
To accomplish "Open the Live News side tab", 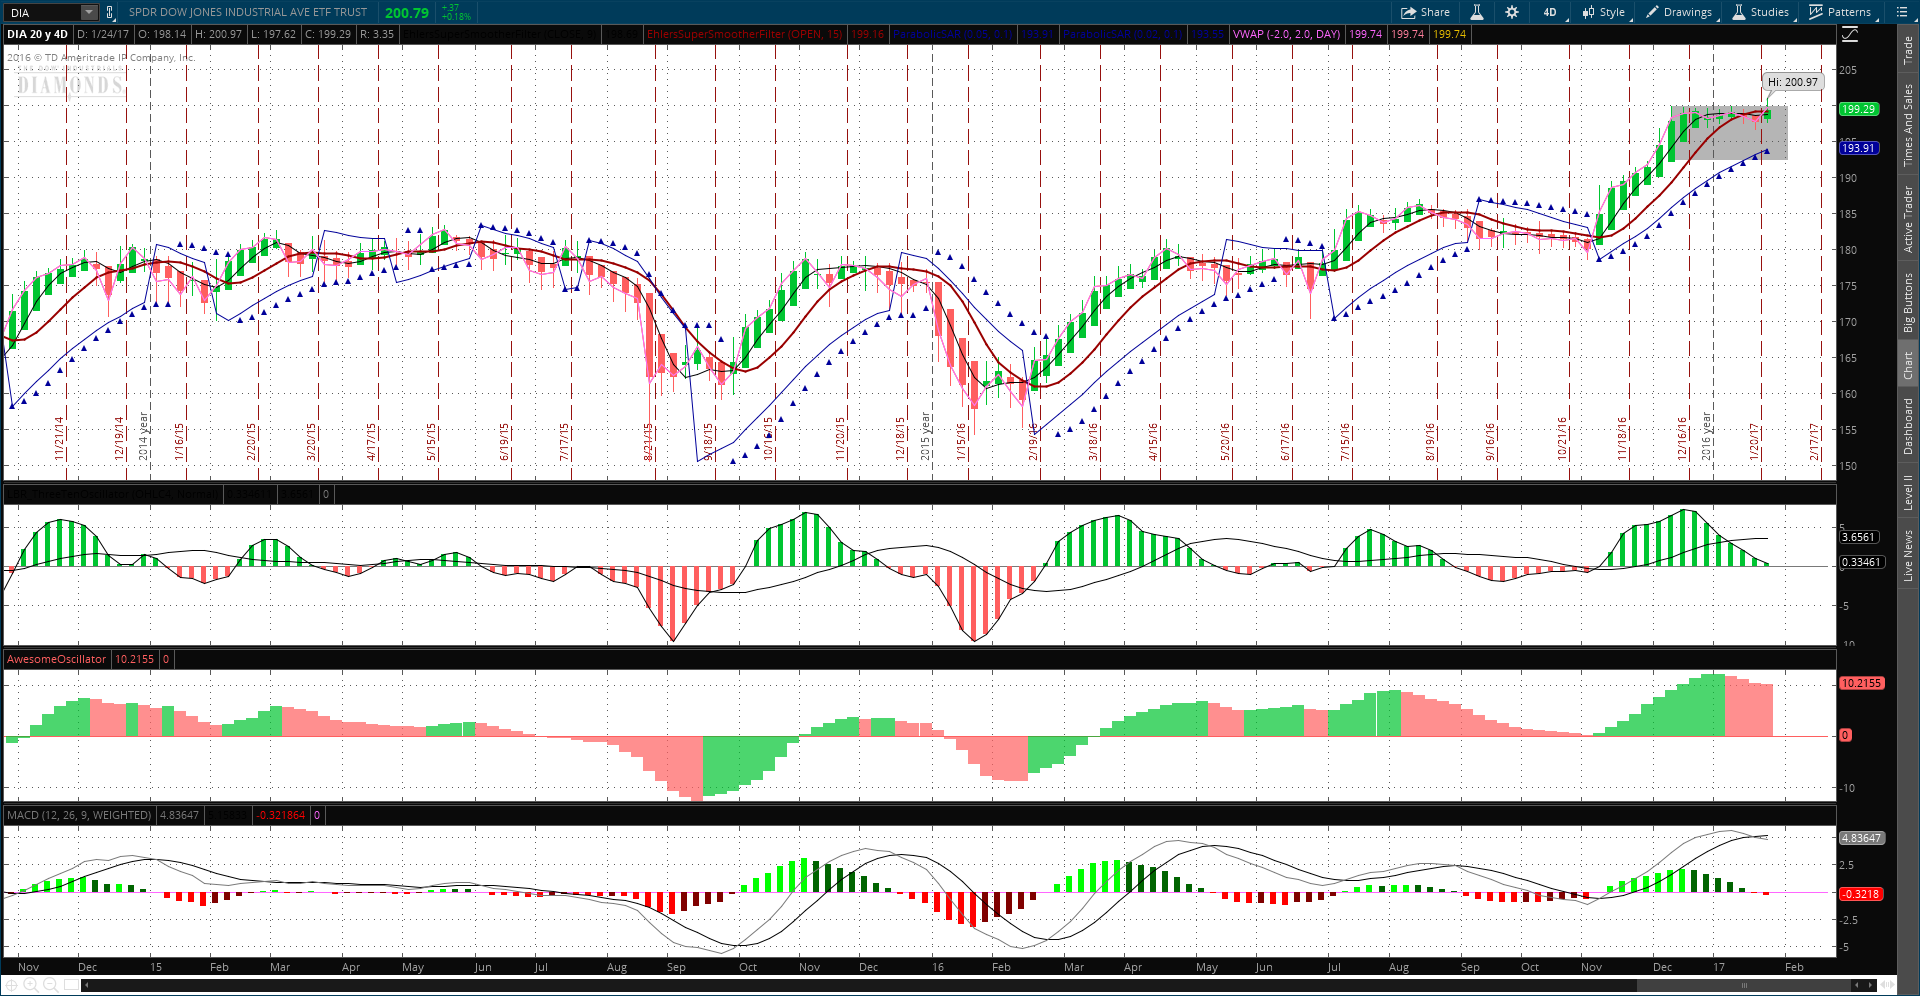I will pyautogui.click(x=1908, y=556).
